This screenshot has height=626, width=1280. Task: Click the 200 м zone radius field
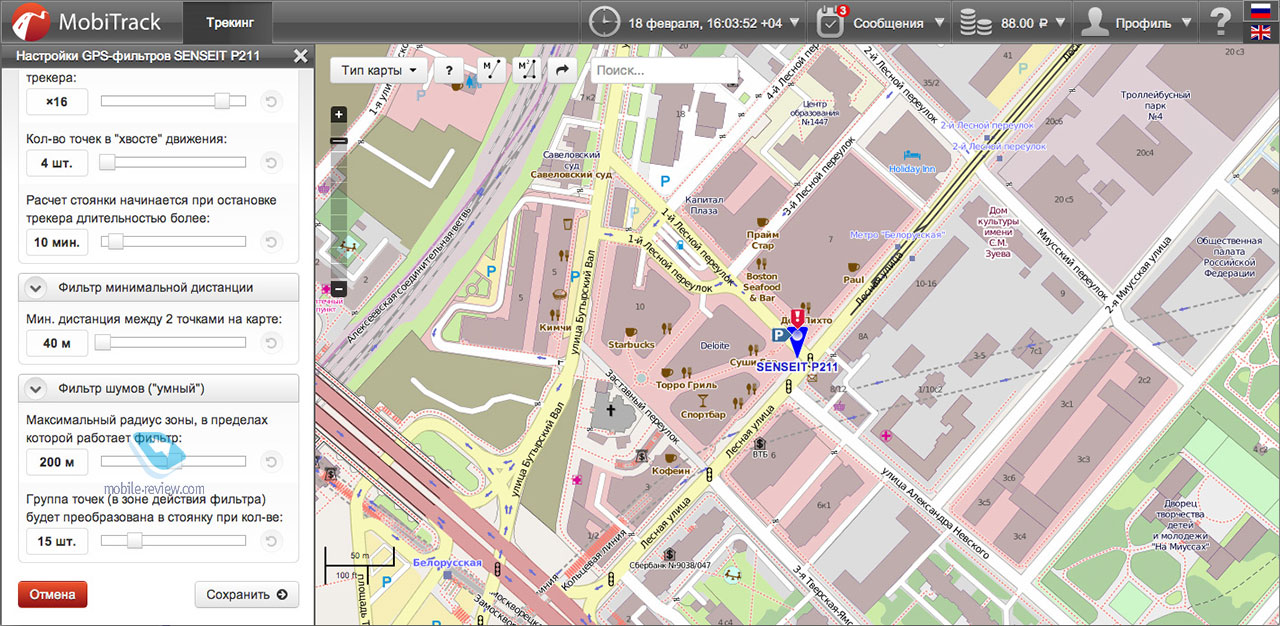point(57,462)
